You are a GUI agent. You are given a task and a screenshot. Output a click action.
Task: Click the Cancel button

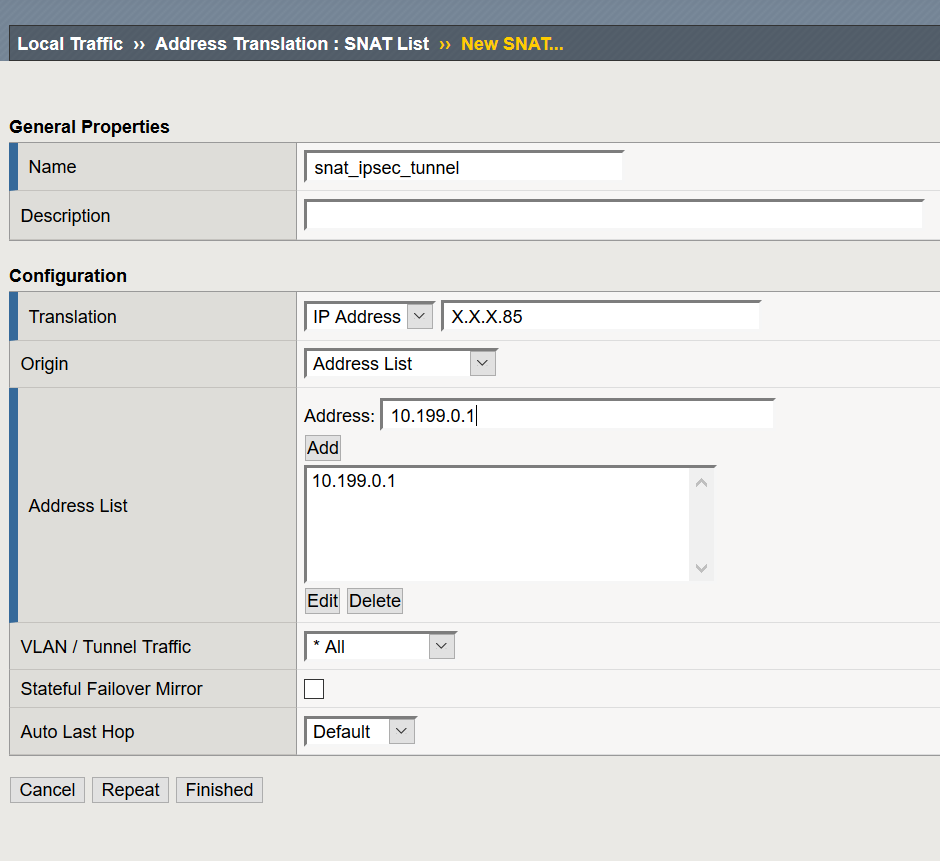pos(47,789)
